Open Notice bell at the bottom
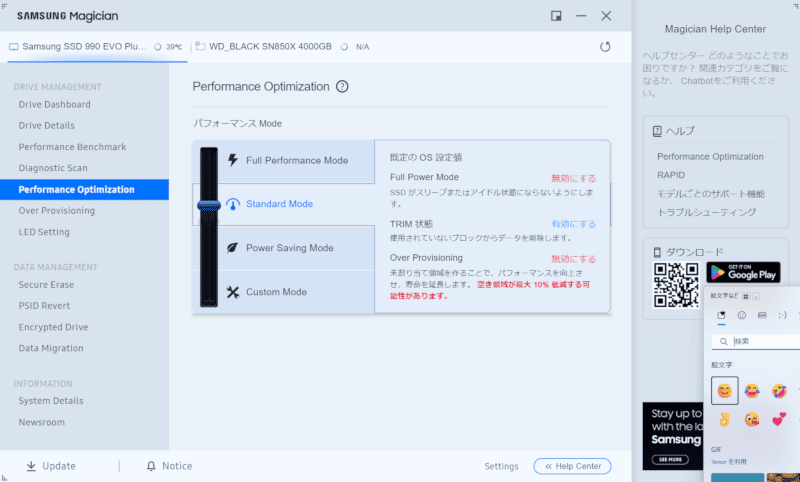 (x=152, y=466)
